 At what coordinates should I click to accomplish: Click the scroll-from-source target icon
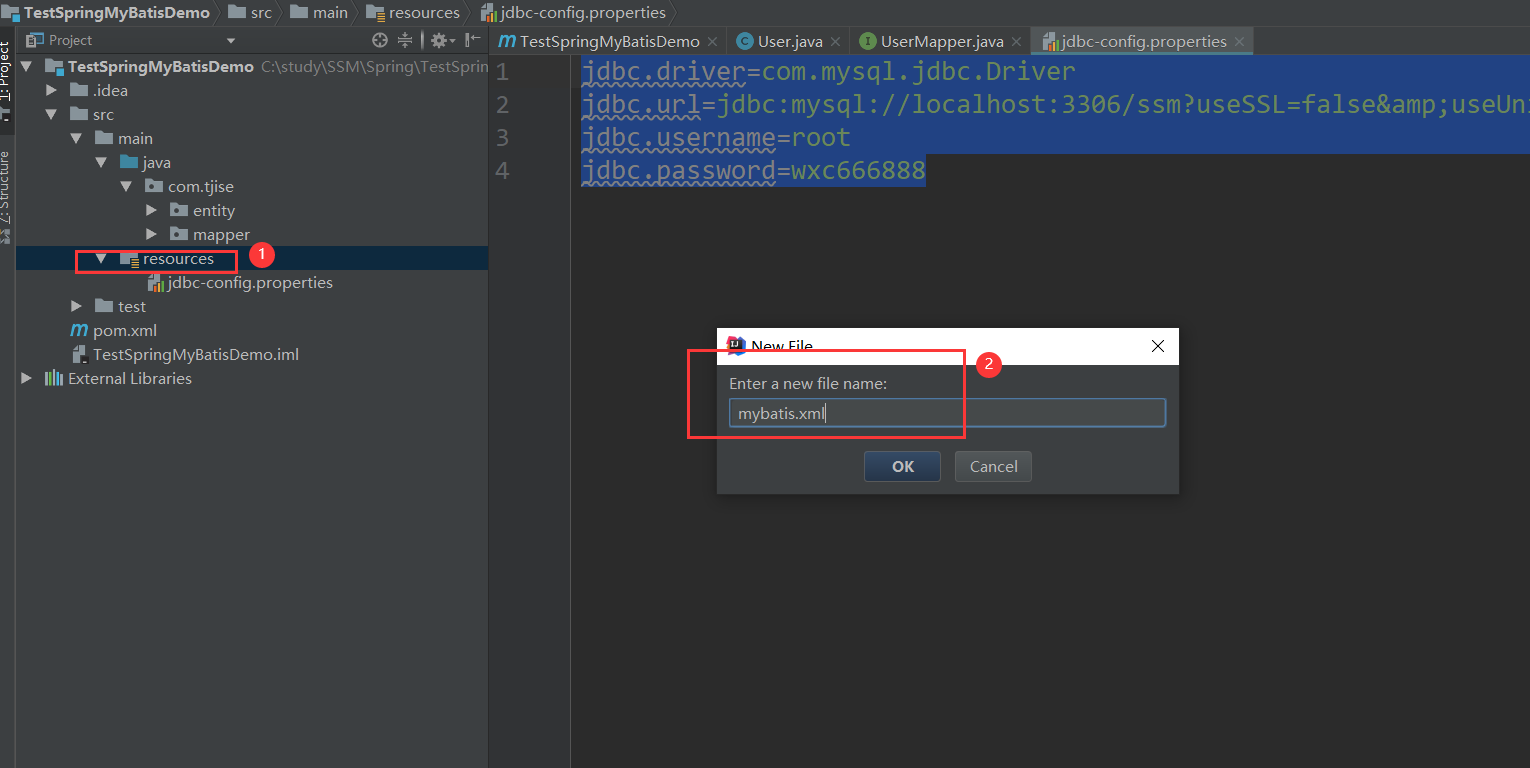pos(380,40)
